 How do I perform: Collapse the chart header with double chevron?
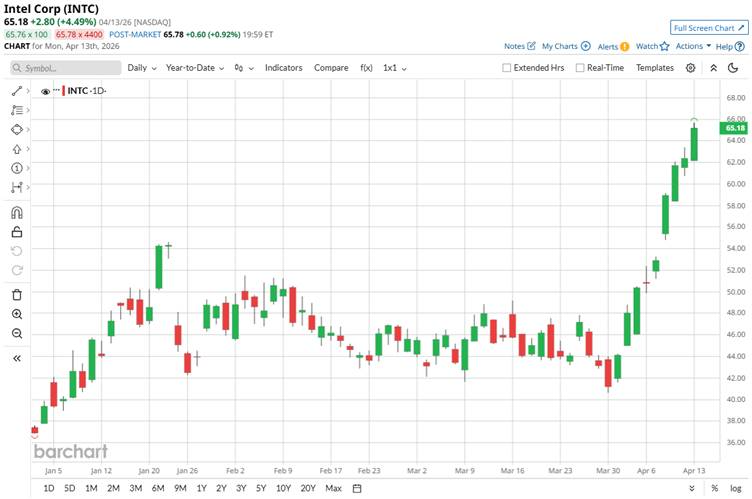click(x=714, y=68)
